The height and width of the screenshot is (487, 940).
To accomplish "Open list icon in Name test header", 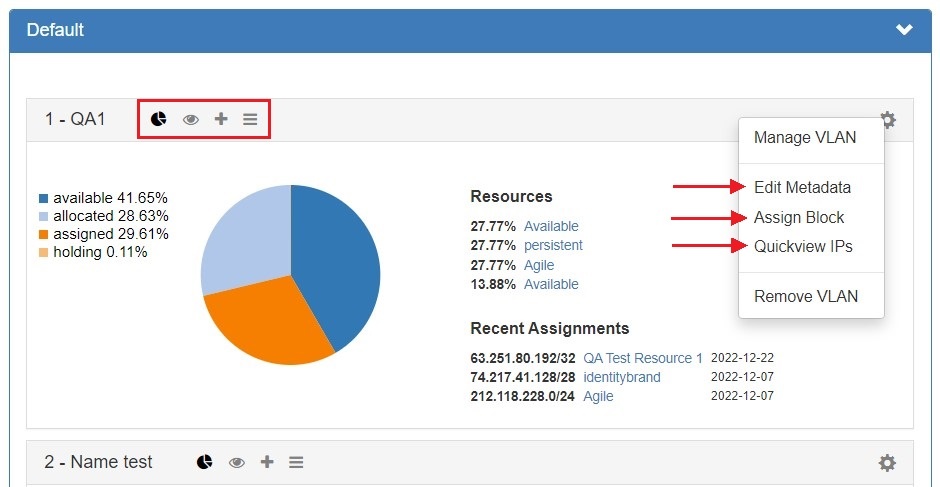I will 296,462.
